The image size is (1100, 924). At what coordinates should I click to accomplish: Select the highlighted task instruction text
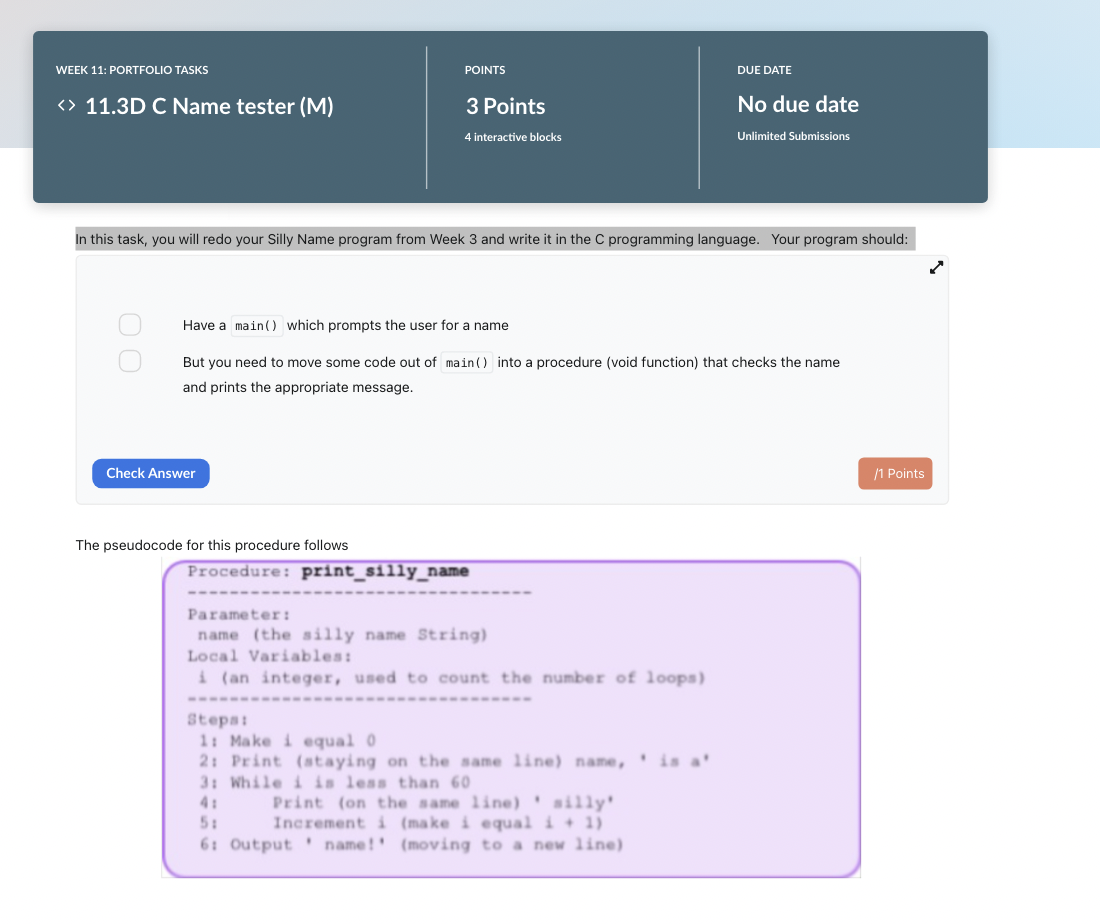click(493, 239)
